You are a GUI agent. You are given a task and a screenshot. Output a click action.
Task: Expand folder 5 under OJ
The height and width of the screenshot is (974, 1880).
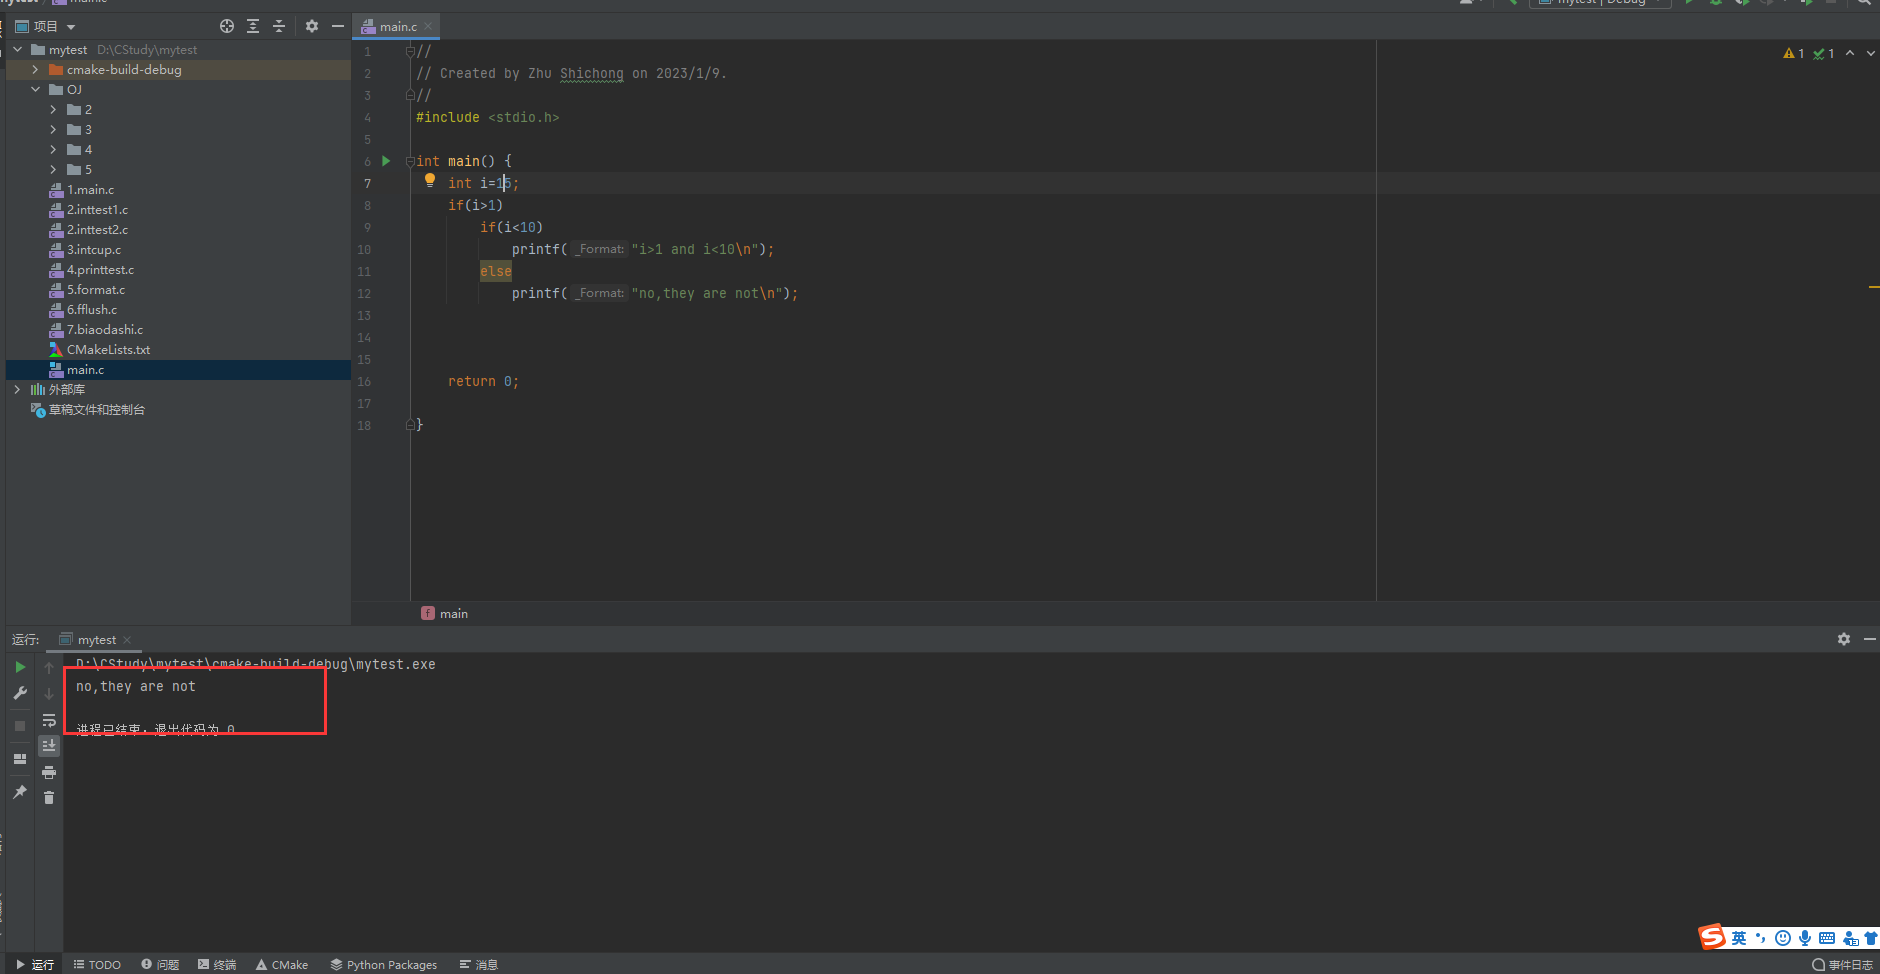[x=53, y=169]
